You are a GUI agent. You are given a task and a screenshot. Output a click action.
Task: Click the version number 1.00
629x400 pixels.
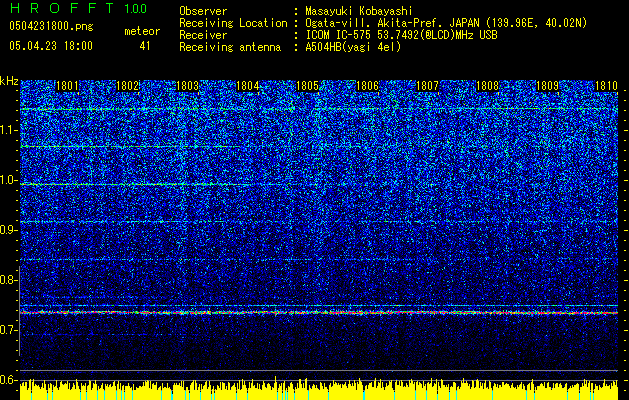point(136,9)
